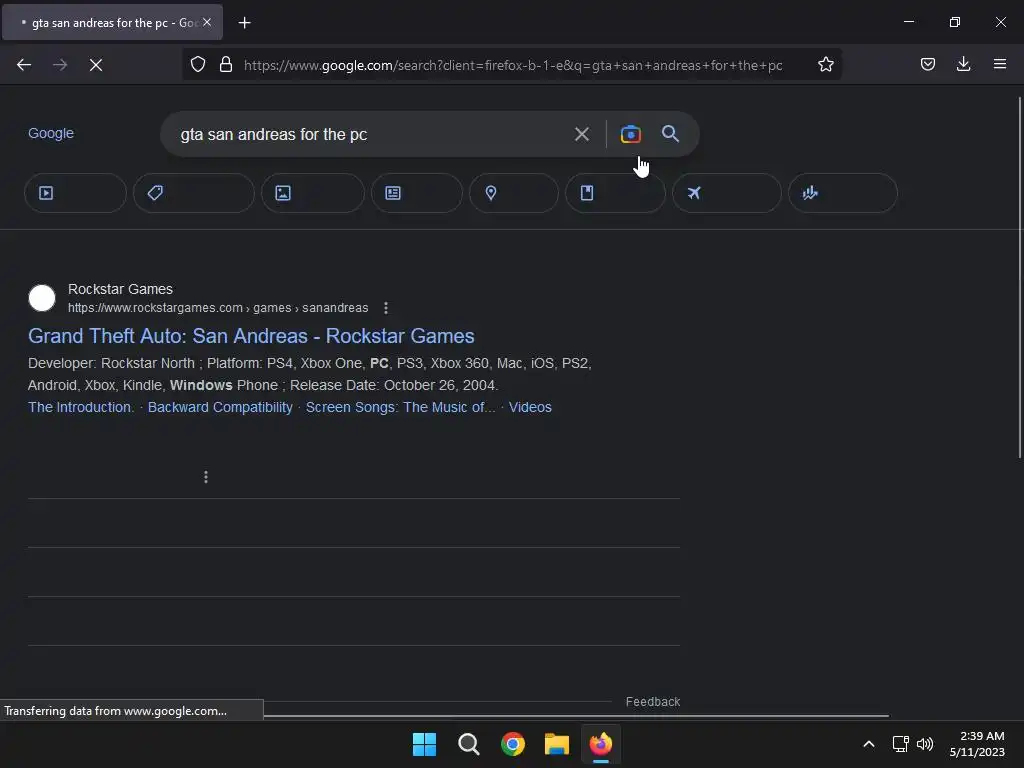Click Rockstar Games site name text
1024x768 pixels.
point(120,289)
